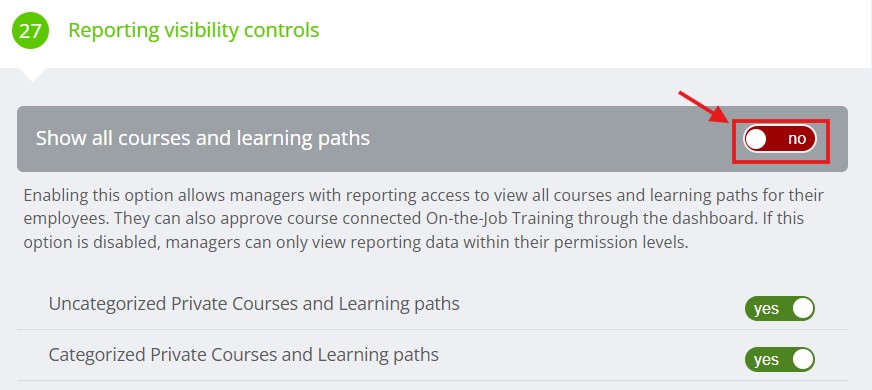Screen dimensions: 872x390
Task: Click the white knob on Categorized yes switch
Action: [803, 359]
